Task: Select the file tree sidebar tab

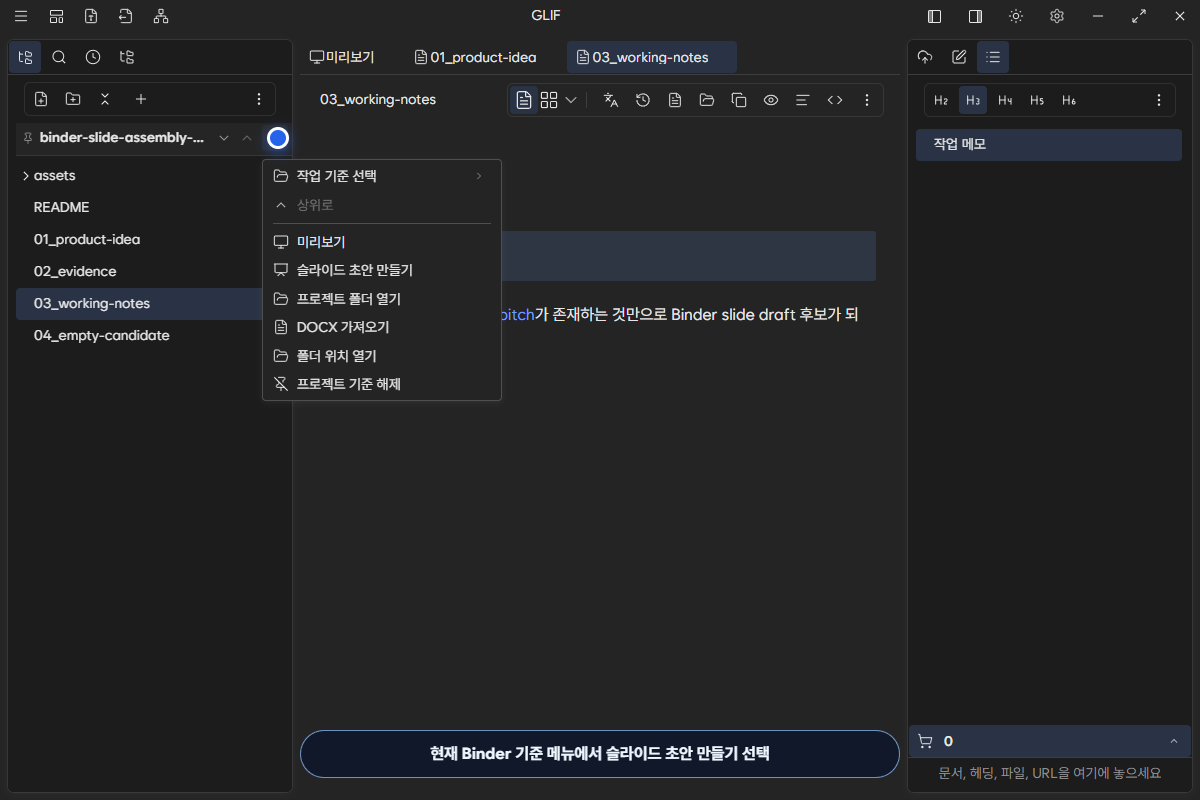Action: (25, 57)
